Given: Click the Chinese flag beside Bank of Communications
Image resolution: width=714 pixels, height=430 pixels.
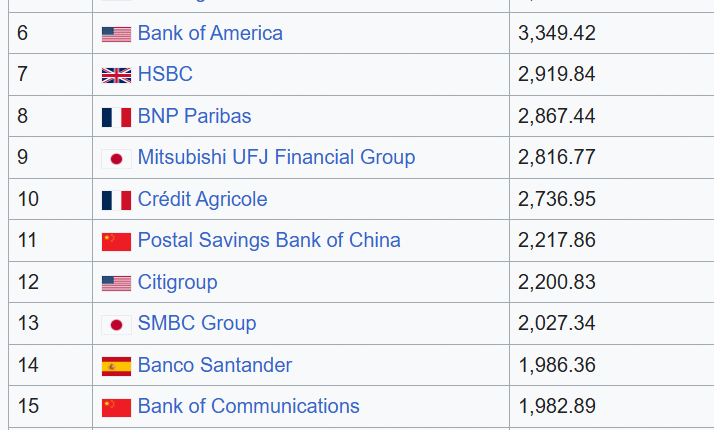Looking at the screenshot, I should tap(116, 407).
